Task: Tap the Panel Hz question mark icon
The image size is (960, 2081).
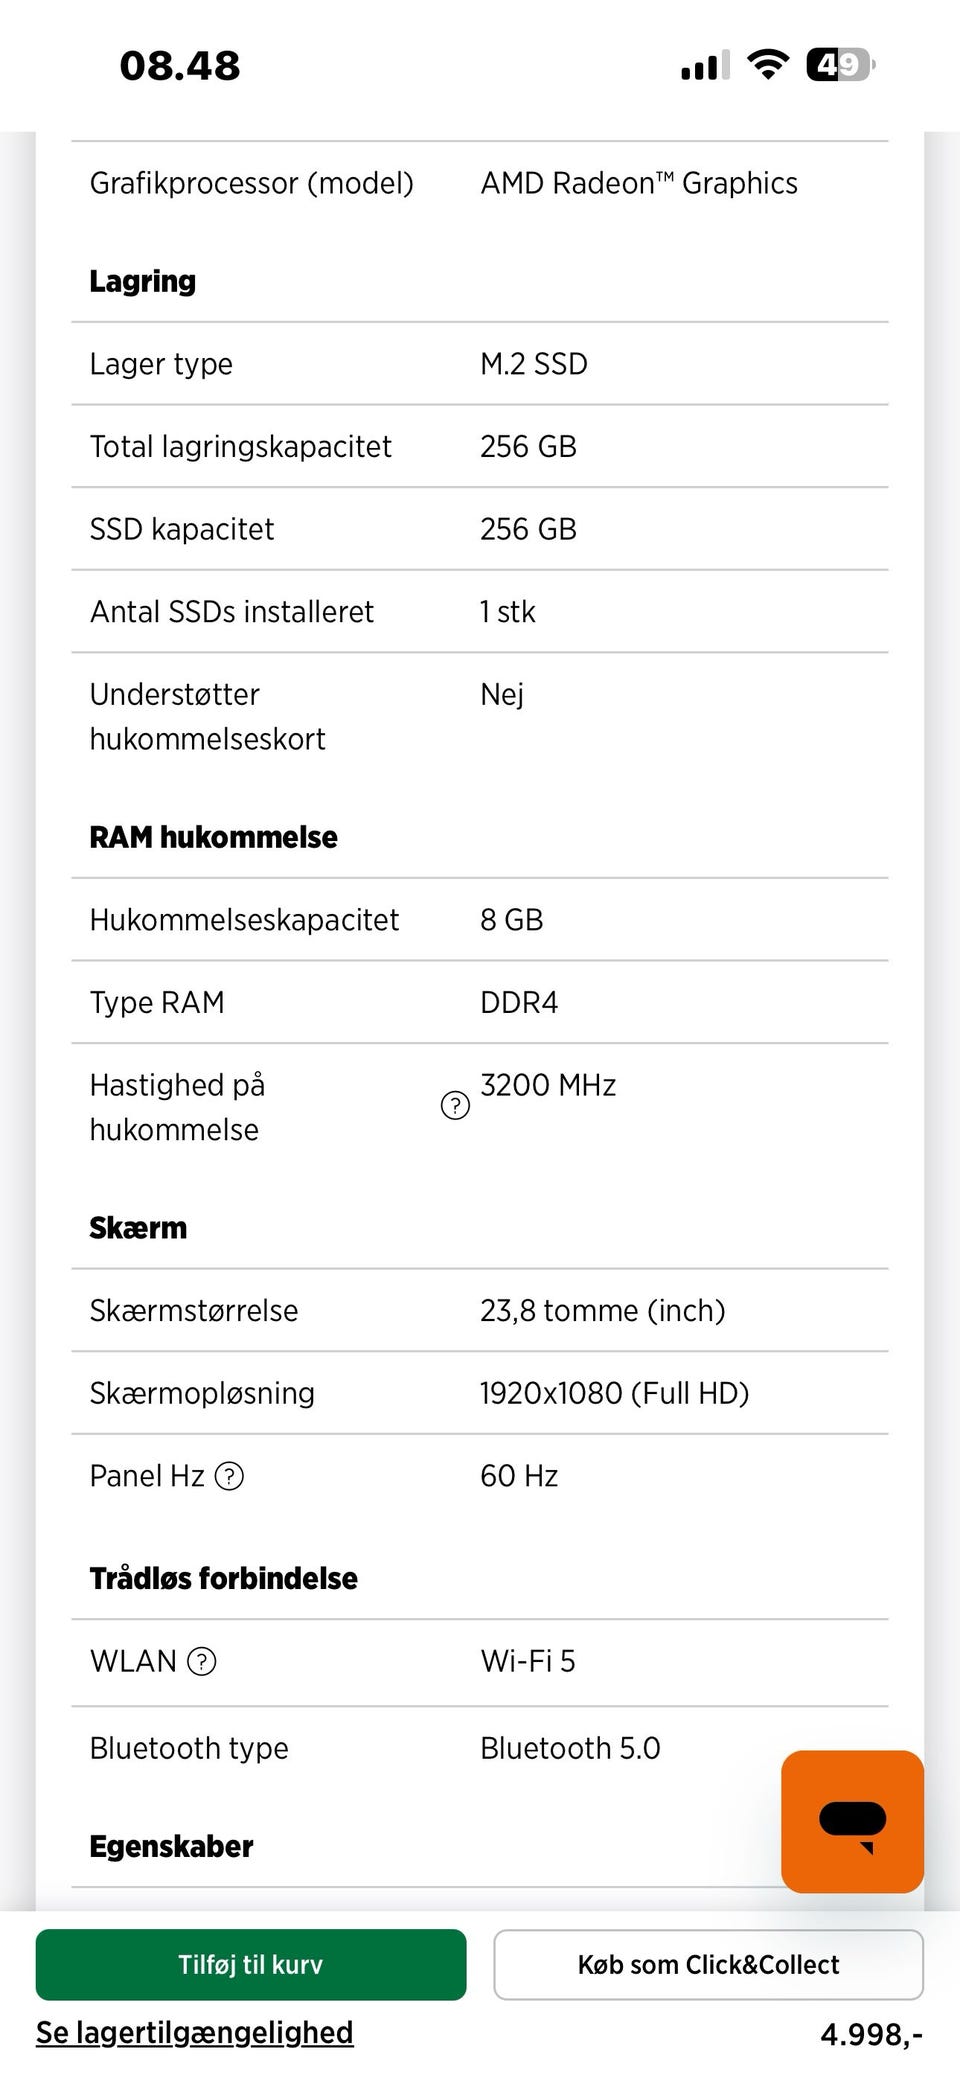Action: click(x=230, y=1476)
